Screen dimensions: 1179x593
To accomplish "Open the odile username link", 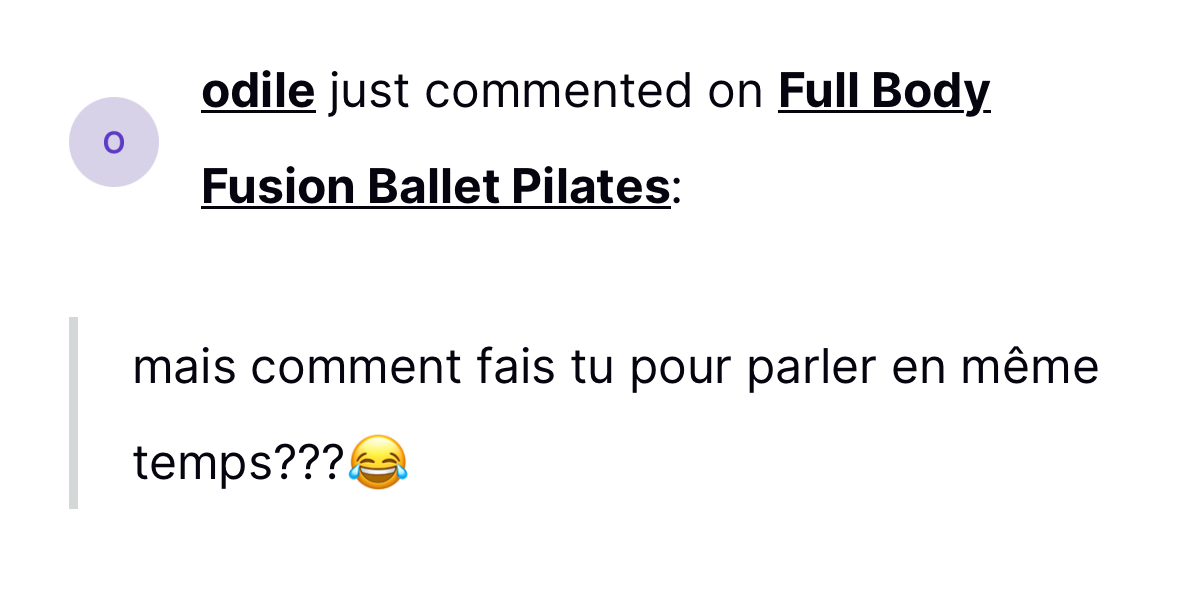I will pos(259,91).
